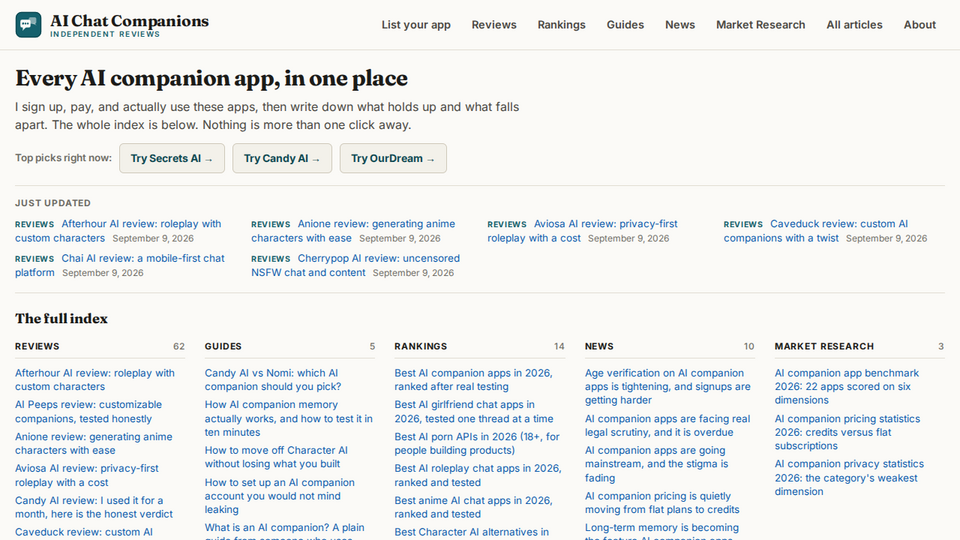Open Just Updated Aviosa AI review link
Image resolution: width=960 pixels, height=540 pixels.
coord(582,231)
